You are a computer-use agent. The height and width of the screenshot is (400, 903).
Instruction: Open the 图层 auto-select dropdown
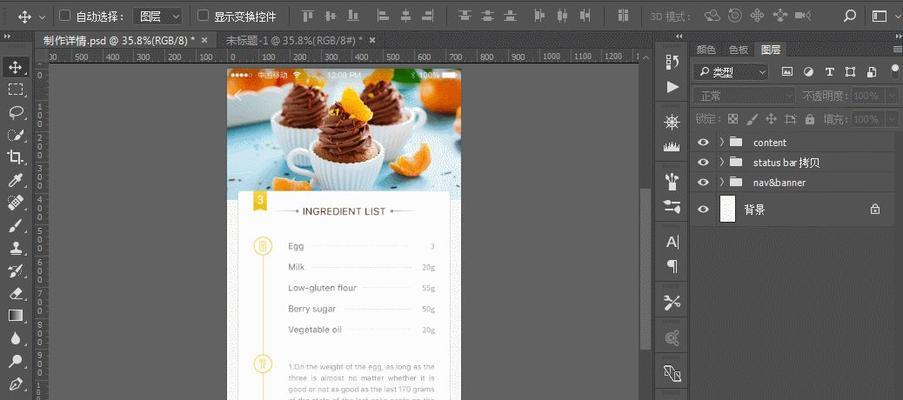click(x=158, y=16)
